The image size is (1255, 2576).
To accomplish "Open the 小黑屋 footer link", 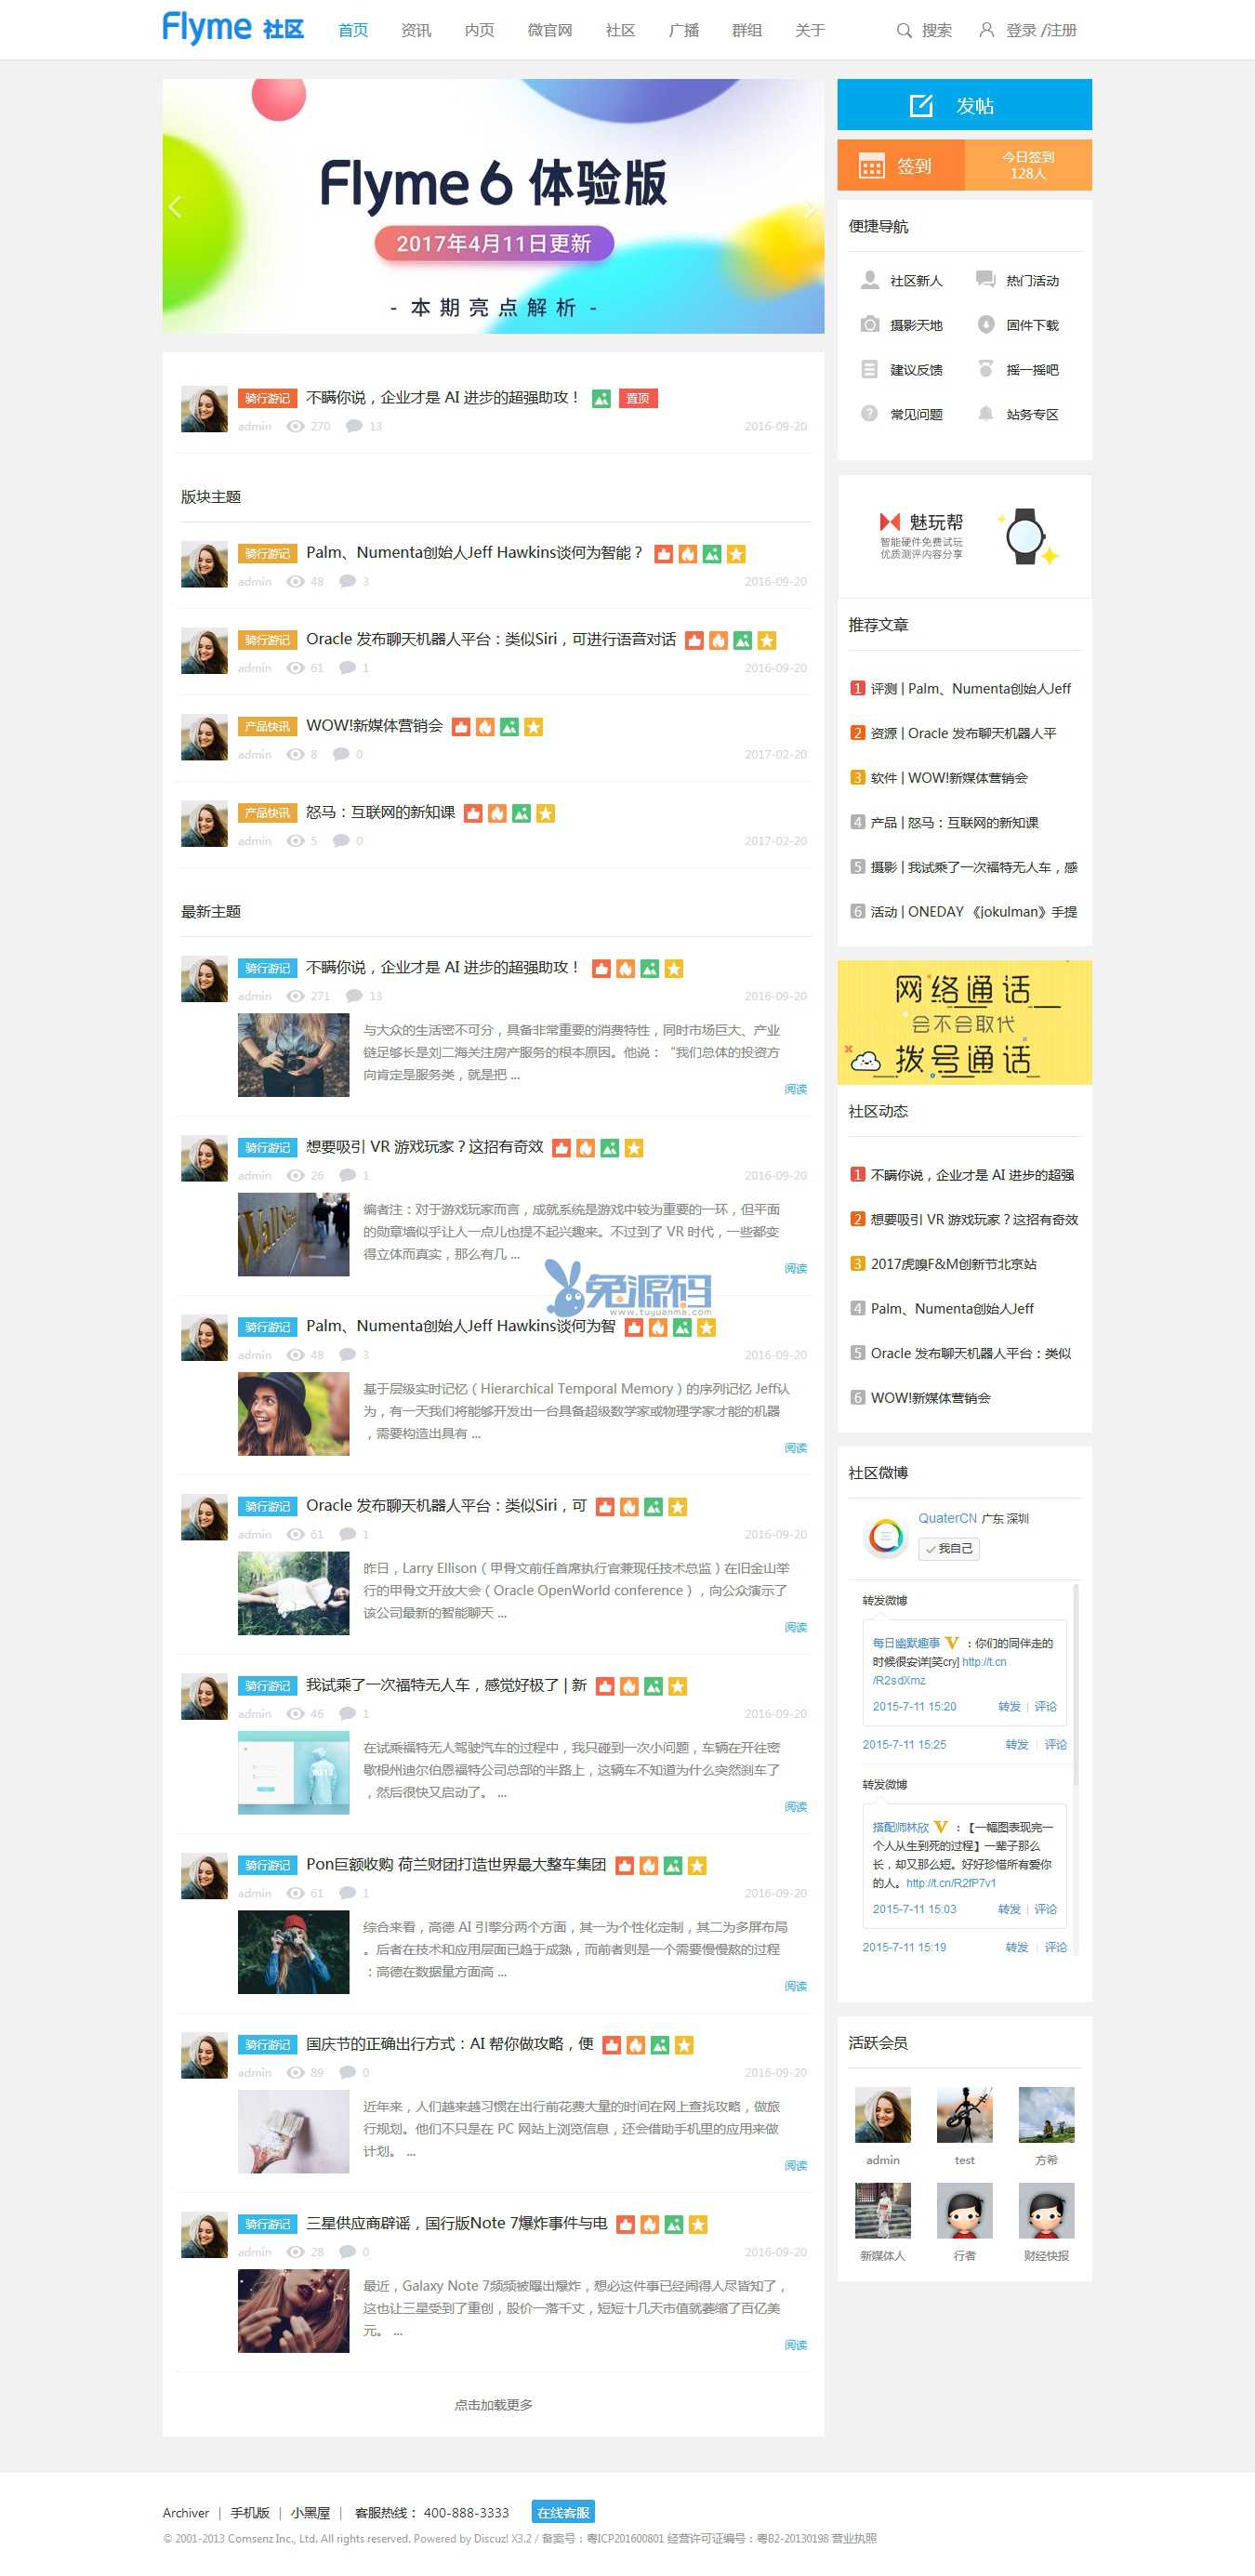I will coord(310,2513).
